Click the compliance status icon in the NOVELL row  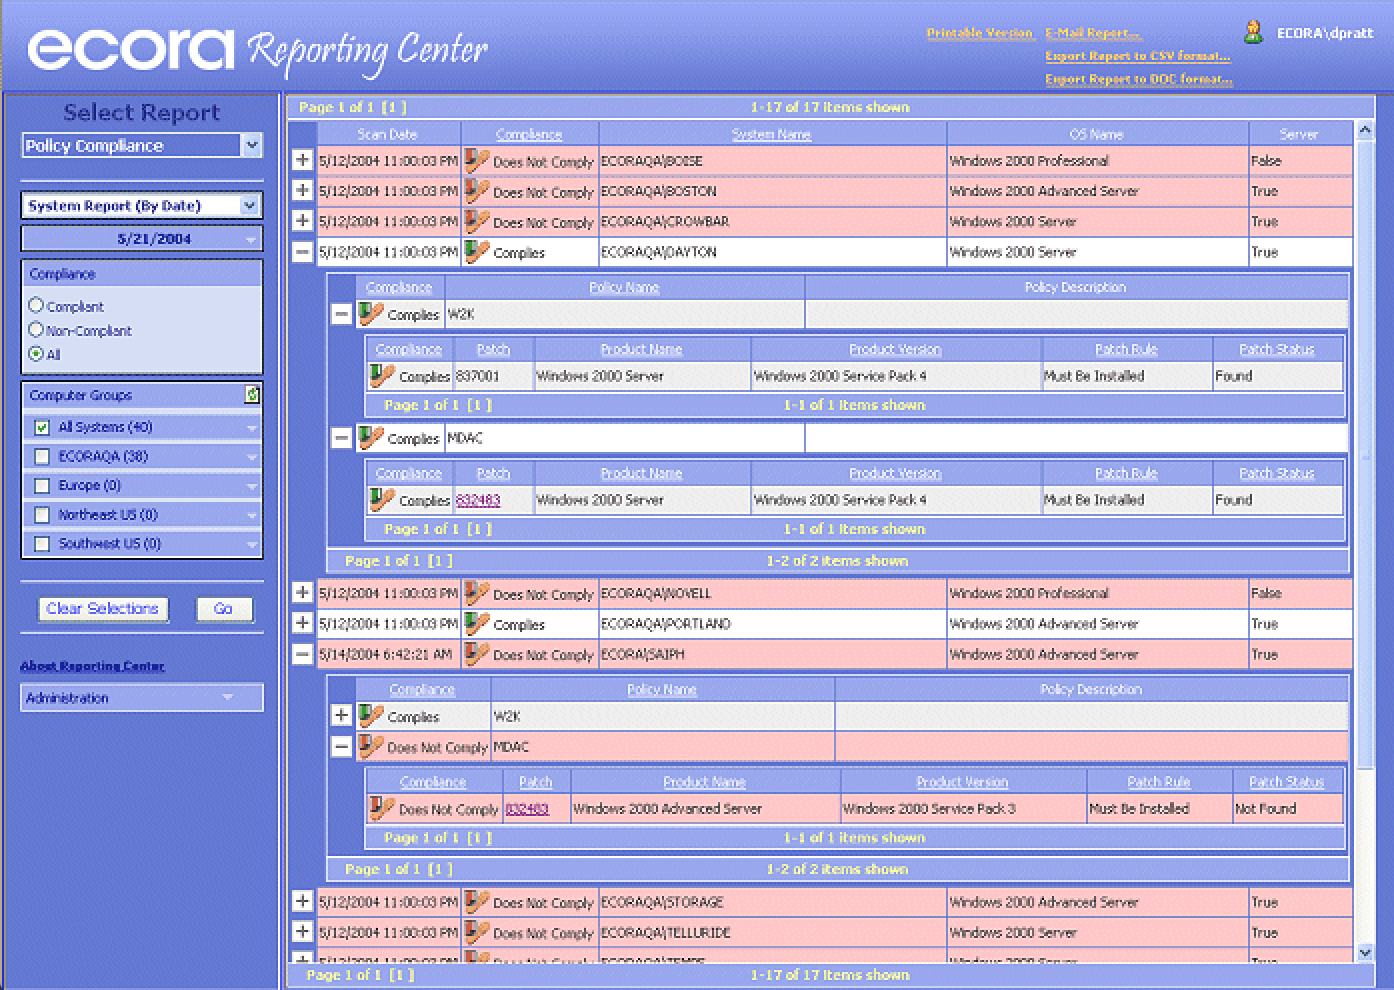(477, 593)
